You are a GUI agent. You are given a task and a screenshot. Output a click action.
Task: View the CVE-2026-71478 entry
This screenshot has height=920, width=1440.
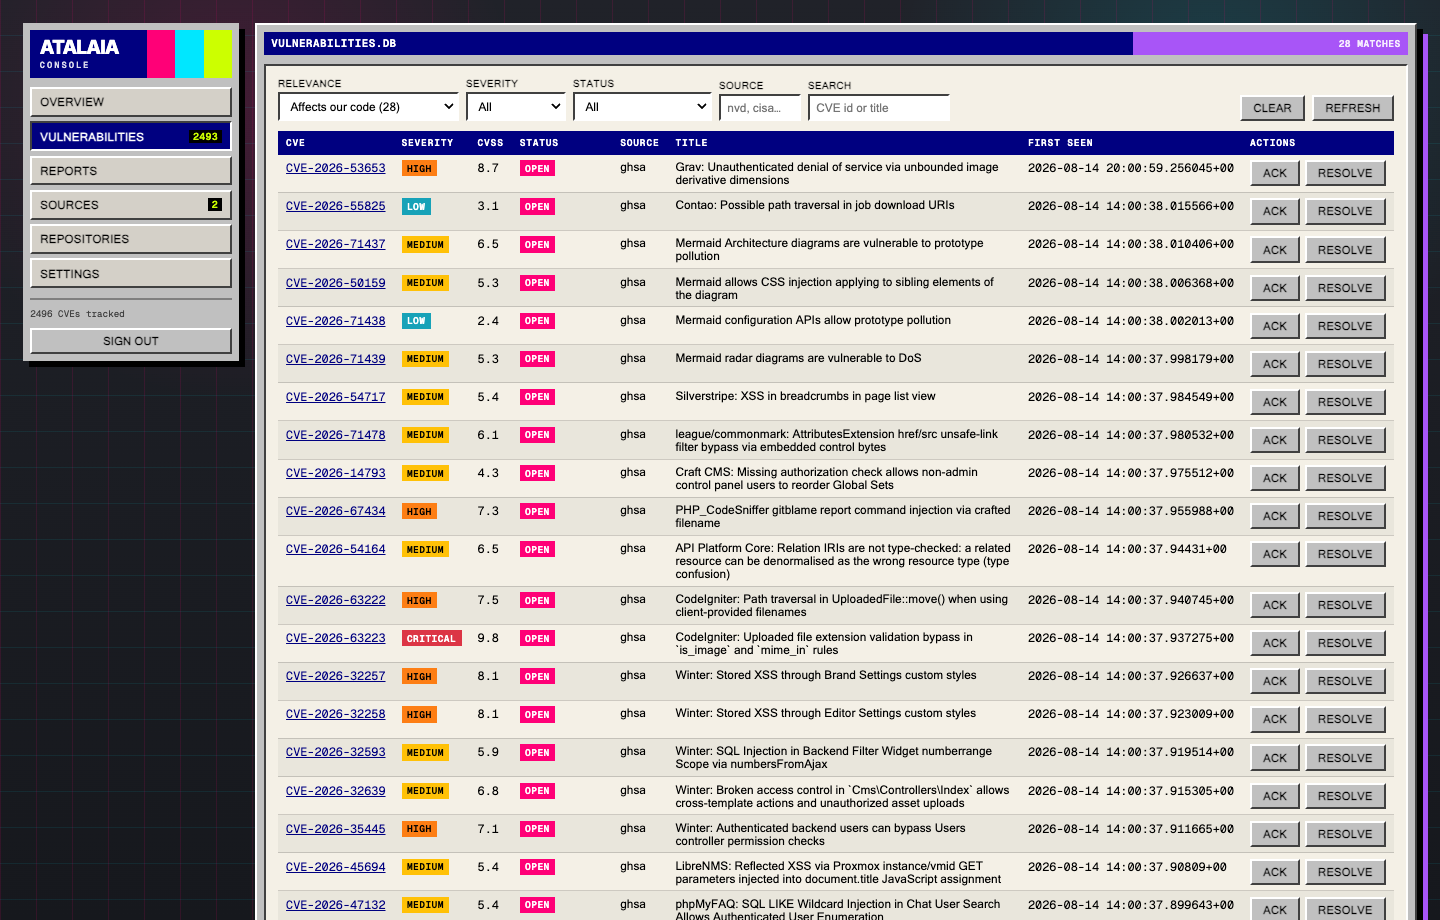(x=335, y=435)
